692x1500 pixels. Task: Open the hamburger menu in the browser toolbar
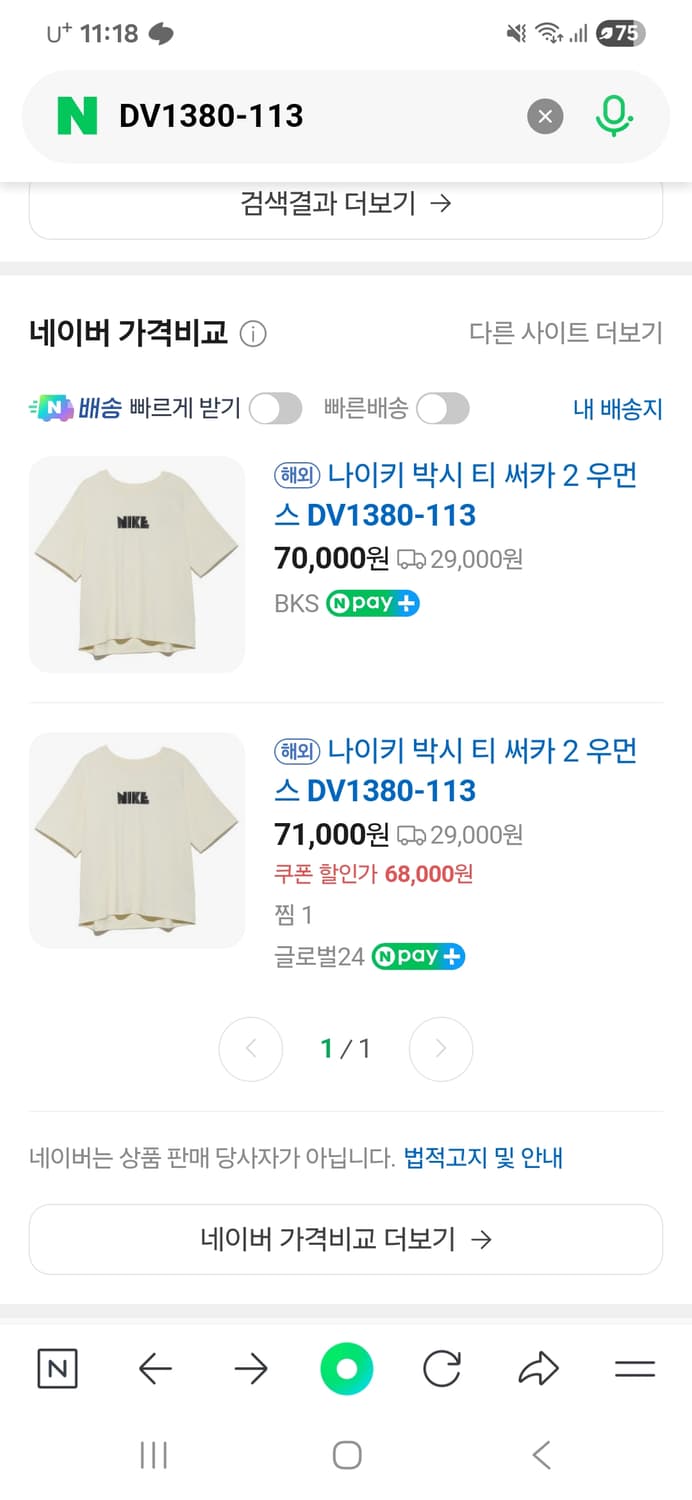(x=635, y=1368)
